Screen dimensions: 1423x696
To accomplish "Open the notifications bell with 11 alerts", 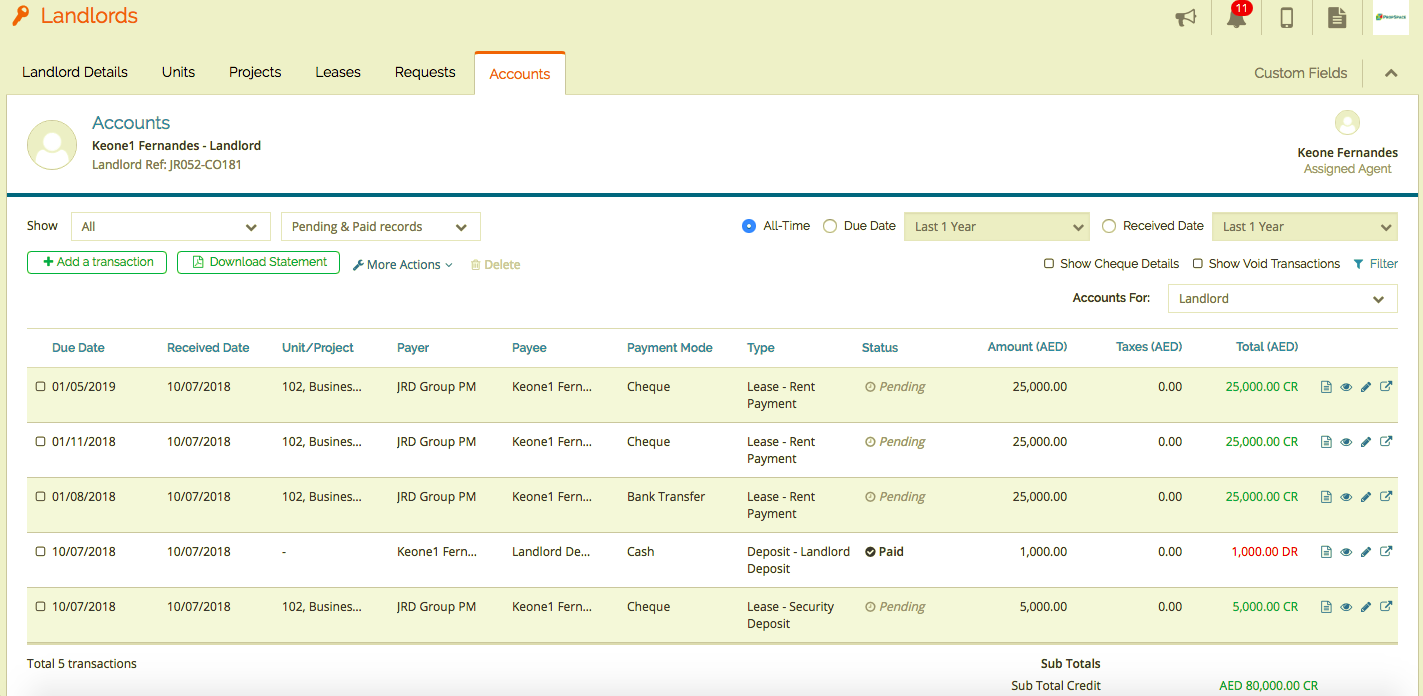I will coord(1236,17).
